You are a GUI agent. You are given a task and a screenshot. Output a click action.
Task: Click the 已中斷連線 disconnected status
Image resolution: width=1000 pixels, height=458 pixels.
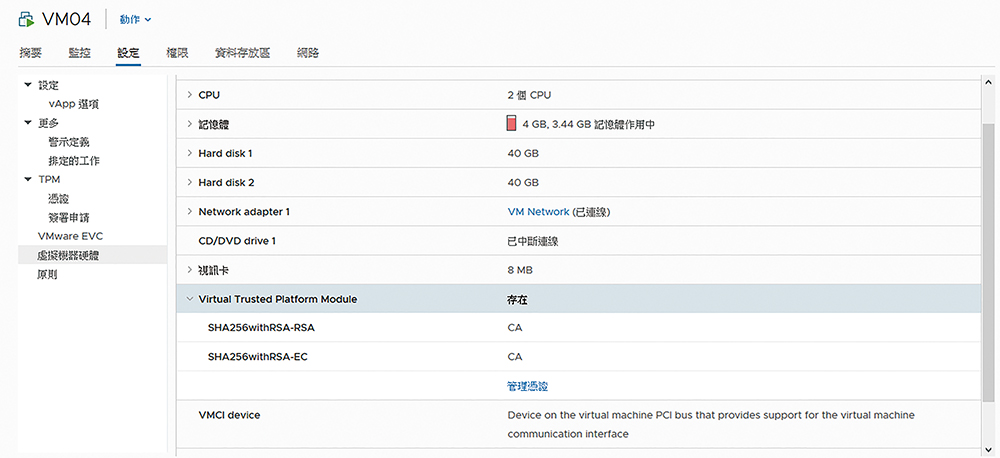coord(534,241)
